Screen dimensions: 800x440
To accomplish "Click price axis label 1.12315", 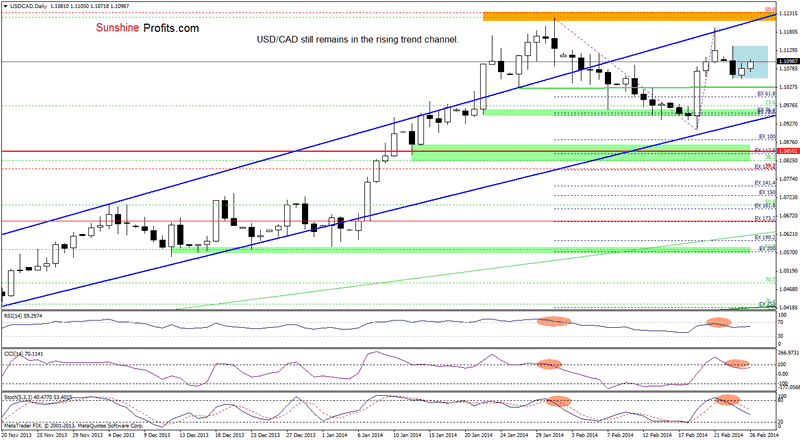I will click(789, 14).
